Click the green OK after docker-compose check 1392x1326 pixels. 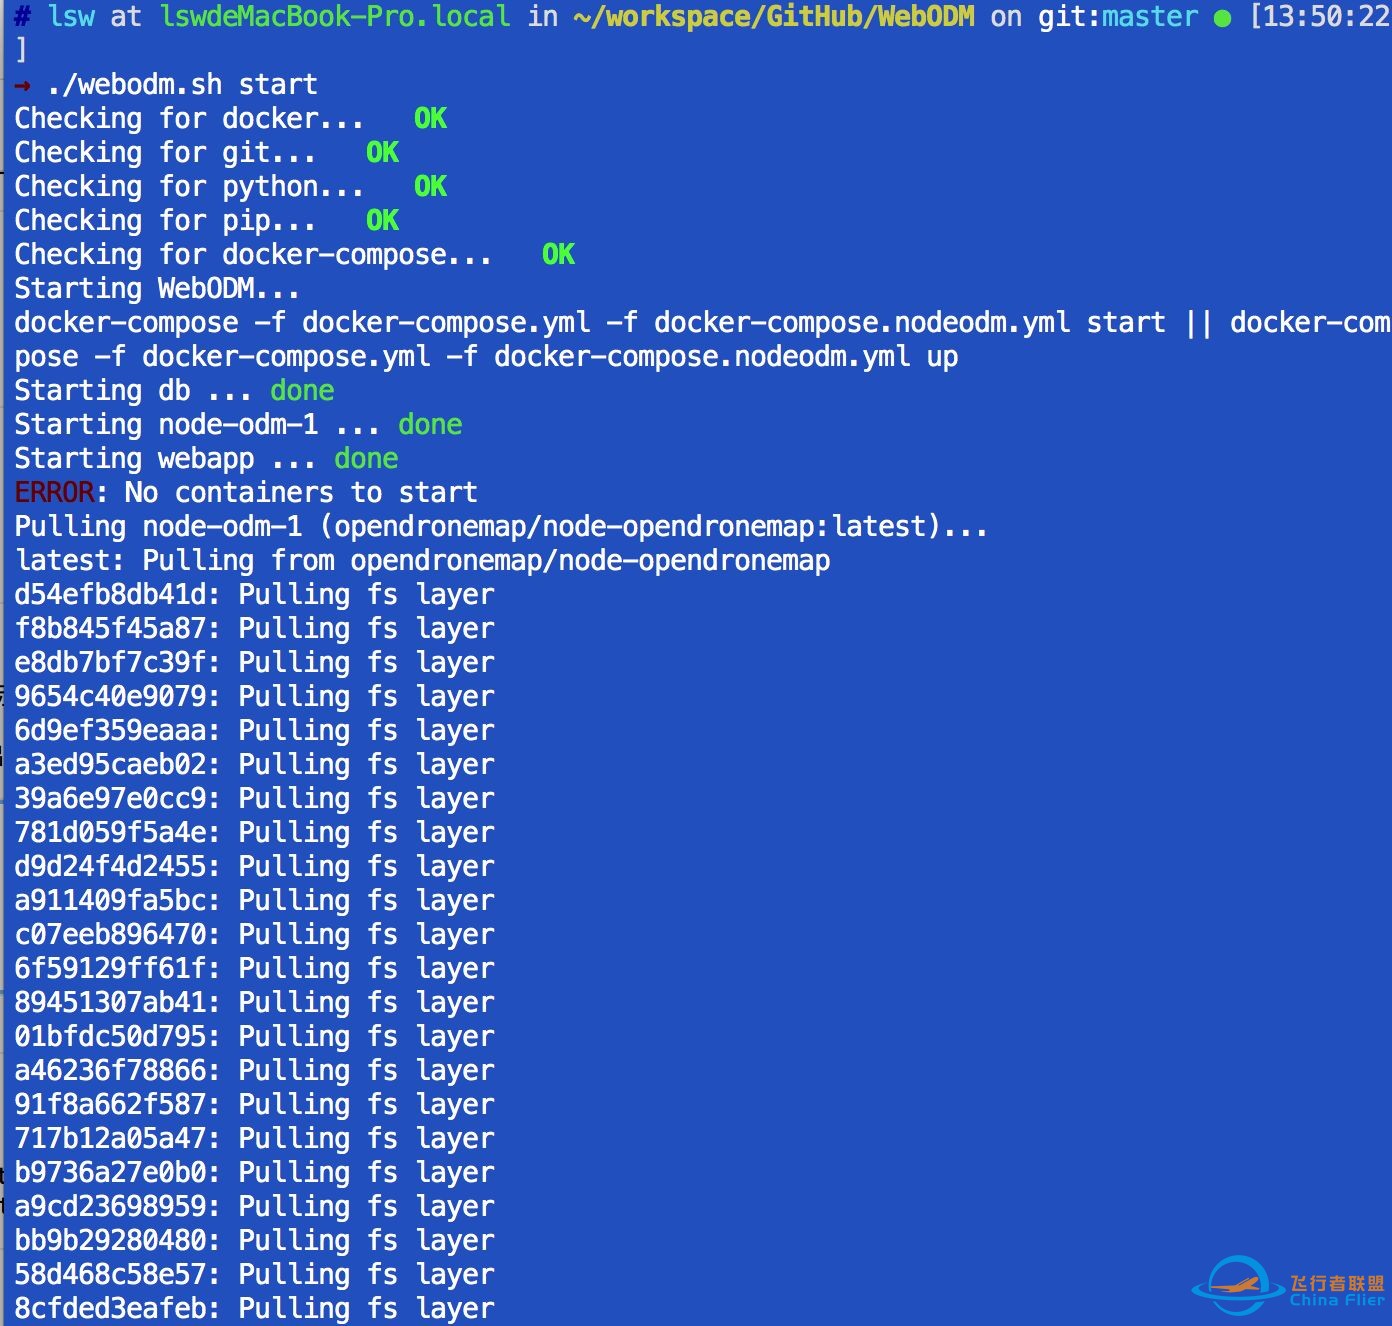pyautogui.click(x=559, y=254)
